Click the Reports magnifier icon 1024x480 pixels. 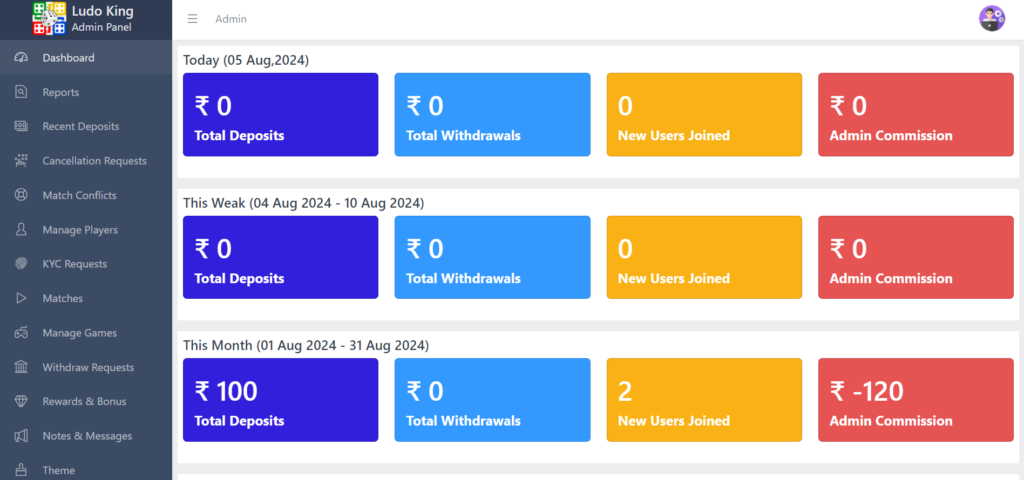pos(21,92)
